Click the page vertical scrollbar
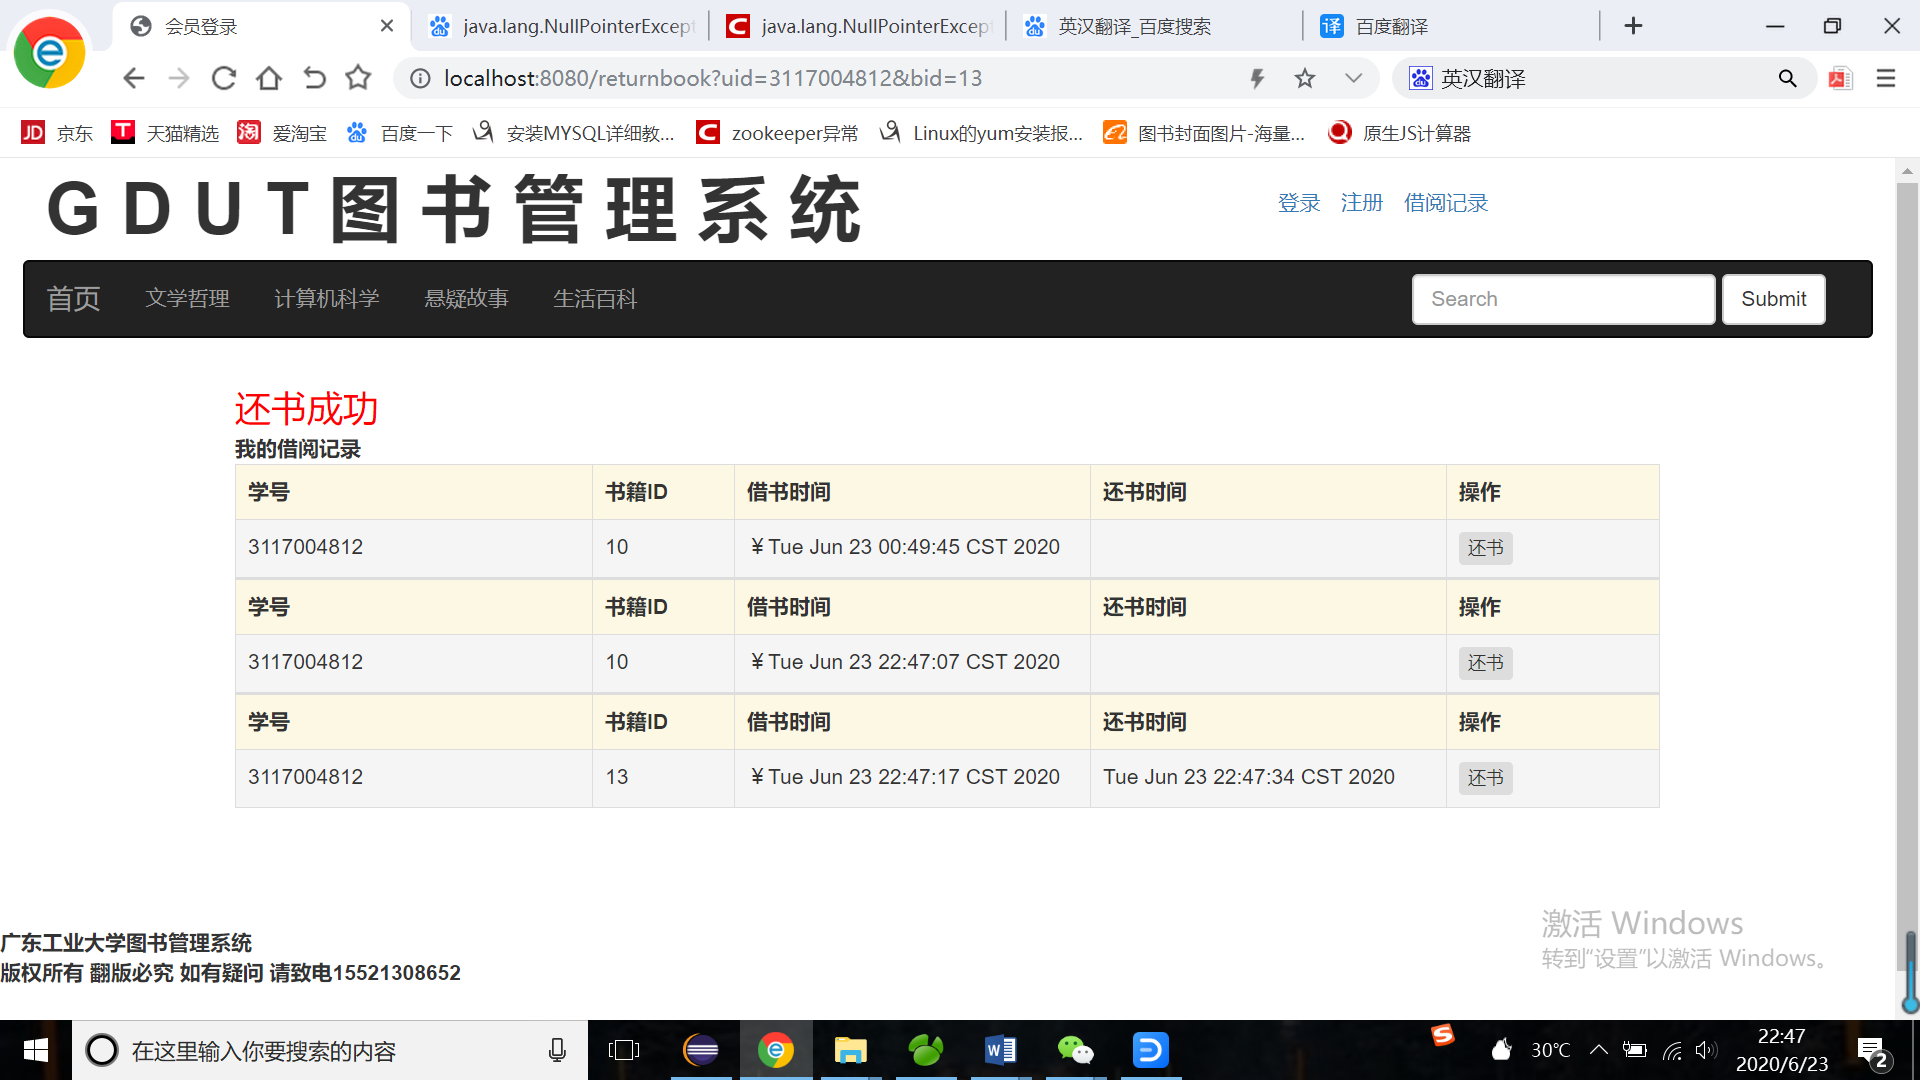The image size is (1920, 1080). coord(1907,560)
